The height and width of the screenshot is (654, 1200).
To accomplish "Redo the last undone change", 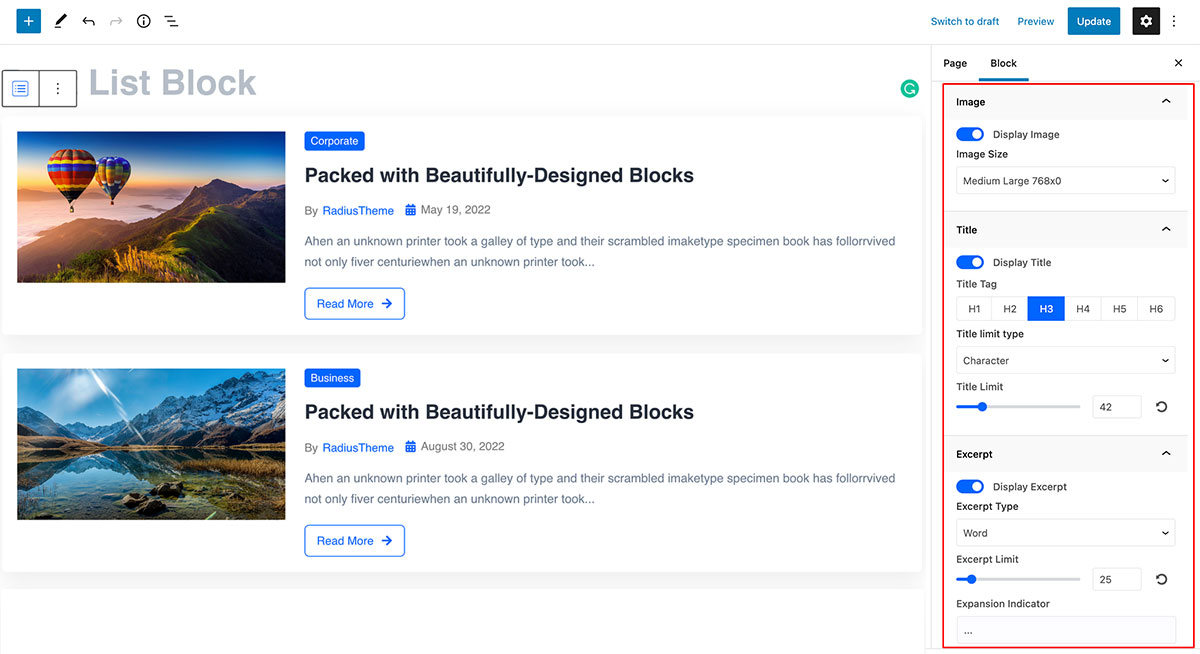I will click(116, 21).
